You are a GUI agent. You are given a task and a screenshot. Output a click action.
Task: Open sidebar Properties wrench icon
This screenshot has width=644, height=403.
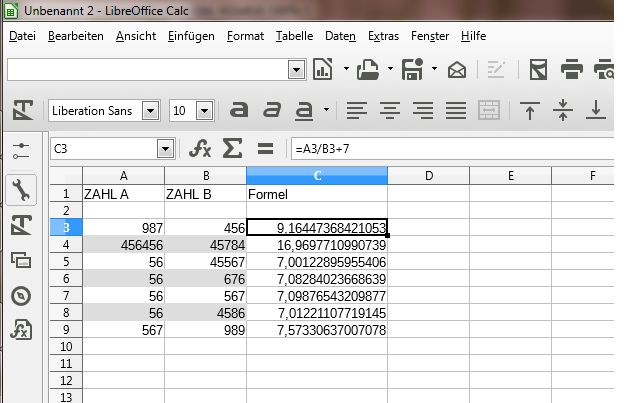pyautogui.click(x=21, y=190)
